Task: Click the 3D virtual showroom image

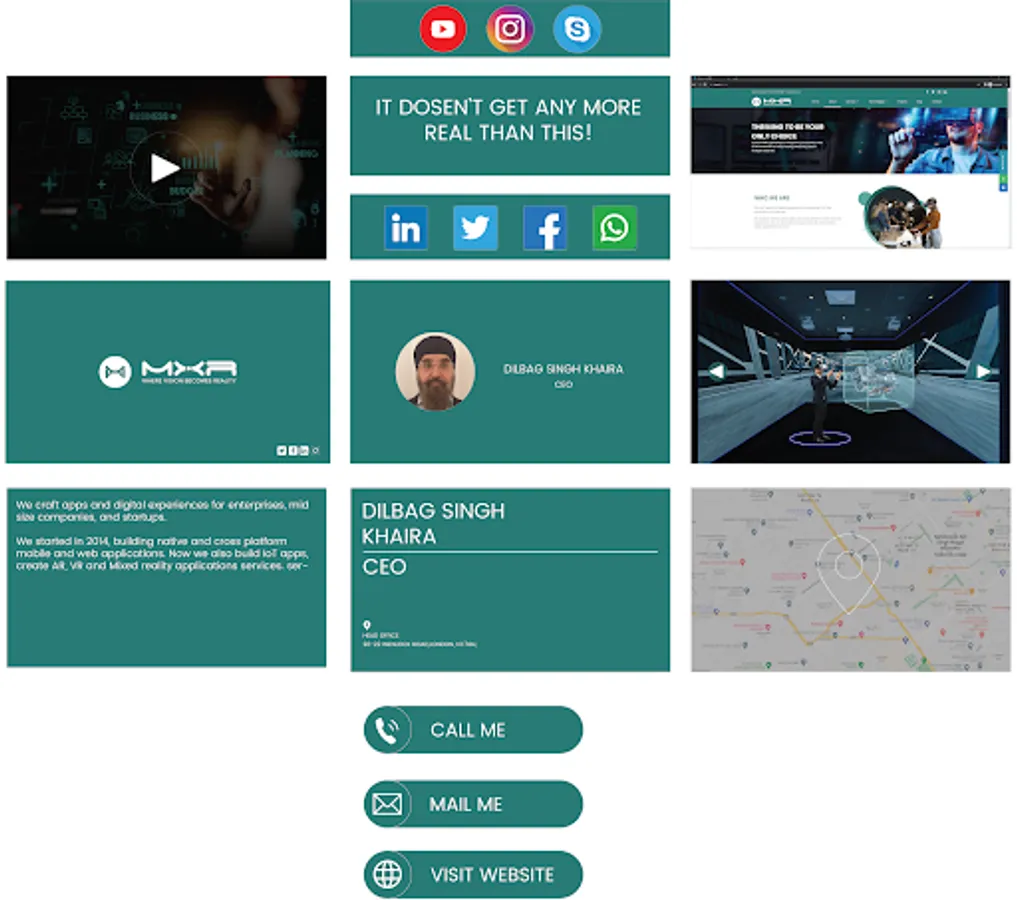Action: 850,372
